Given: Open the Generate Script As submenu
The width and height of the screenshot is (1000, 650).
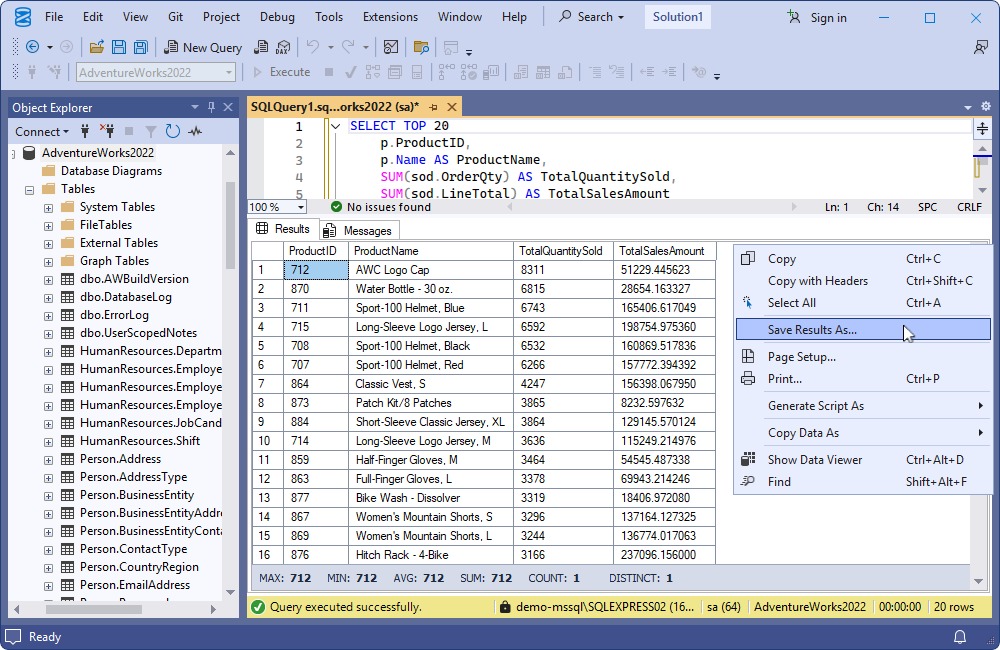Looking at the screenshot, I should pos(863,406).
